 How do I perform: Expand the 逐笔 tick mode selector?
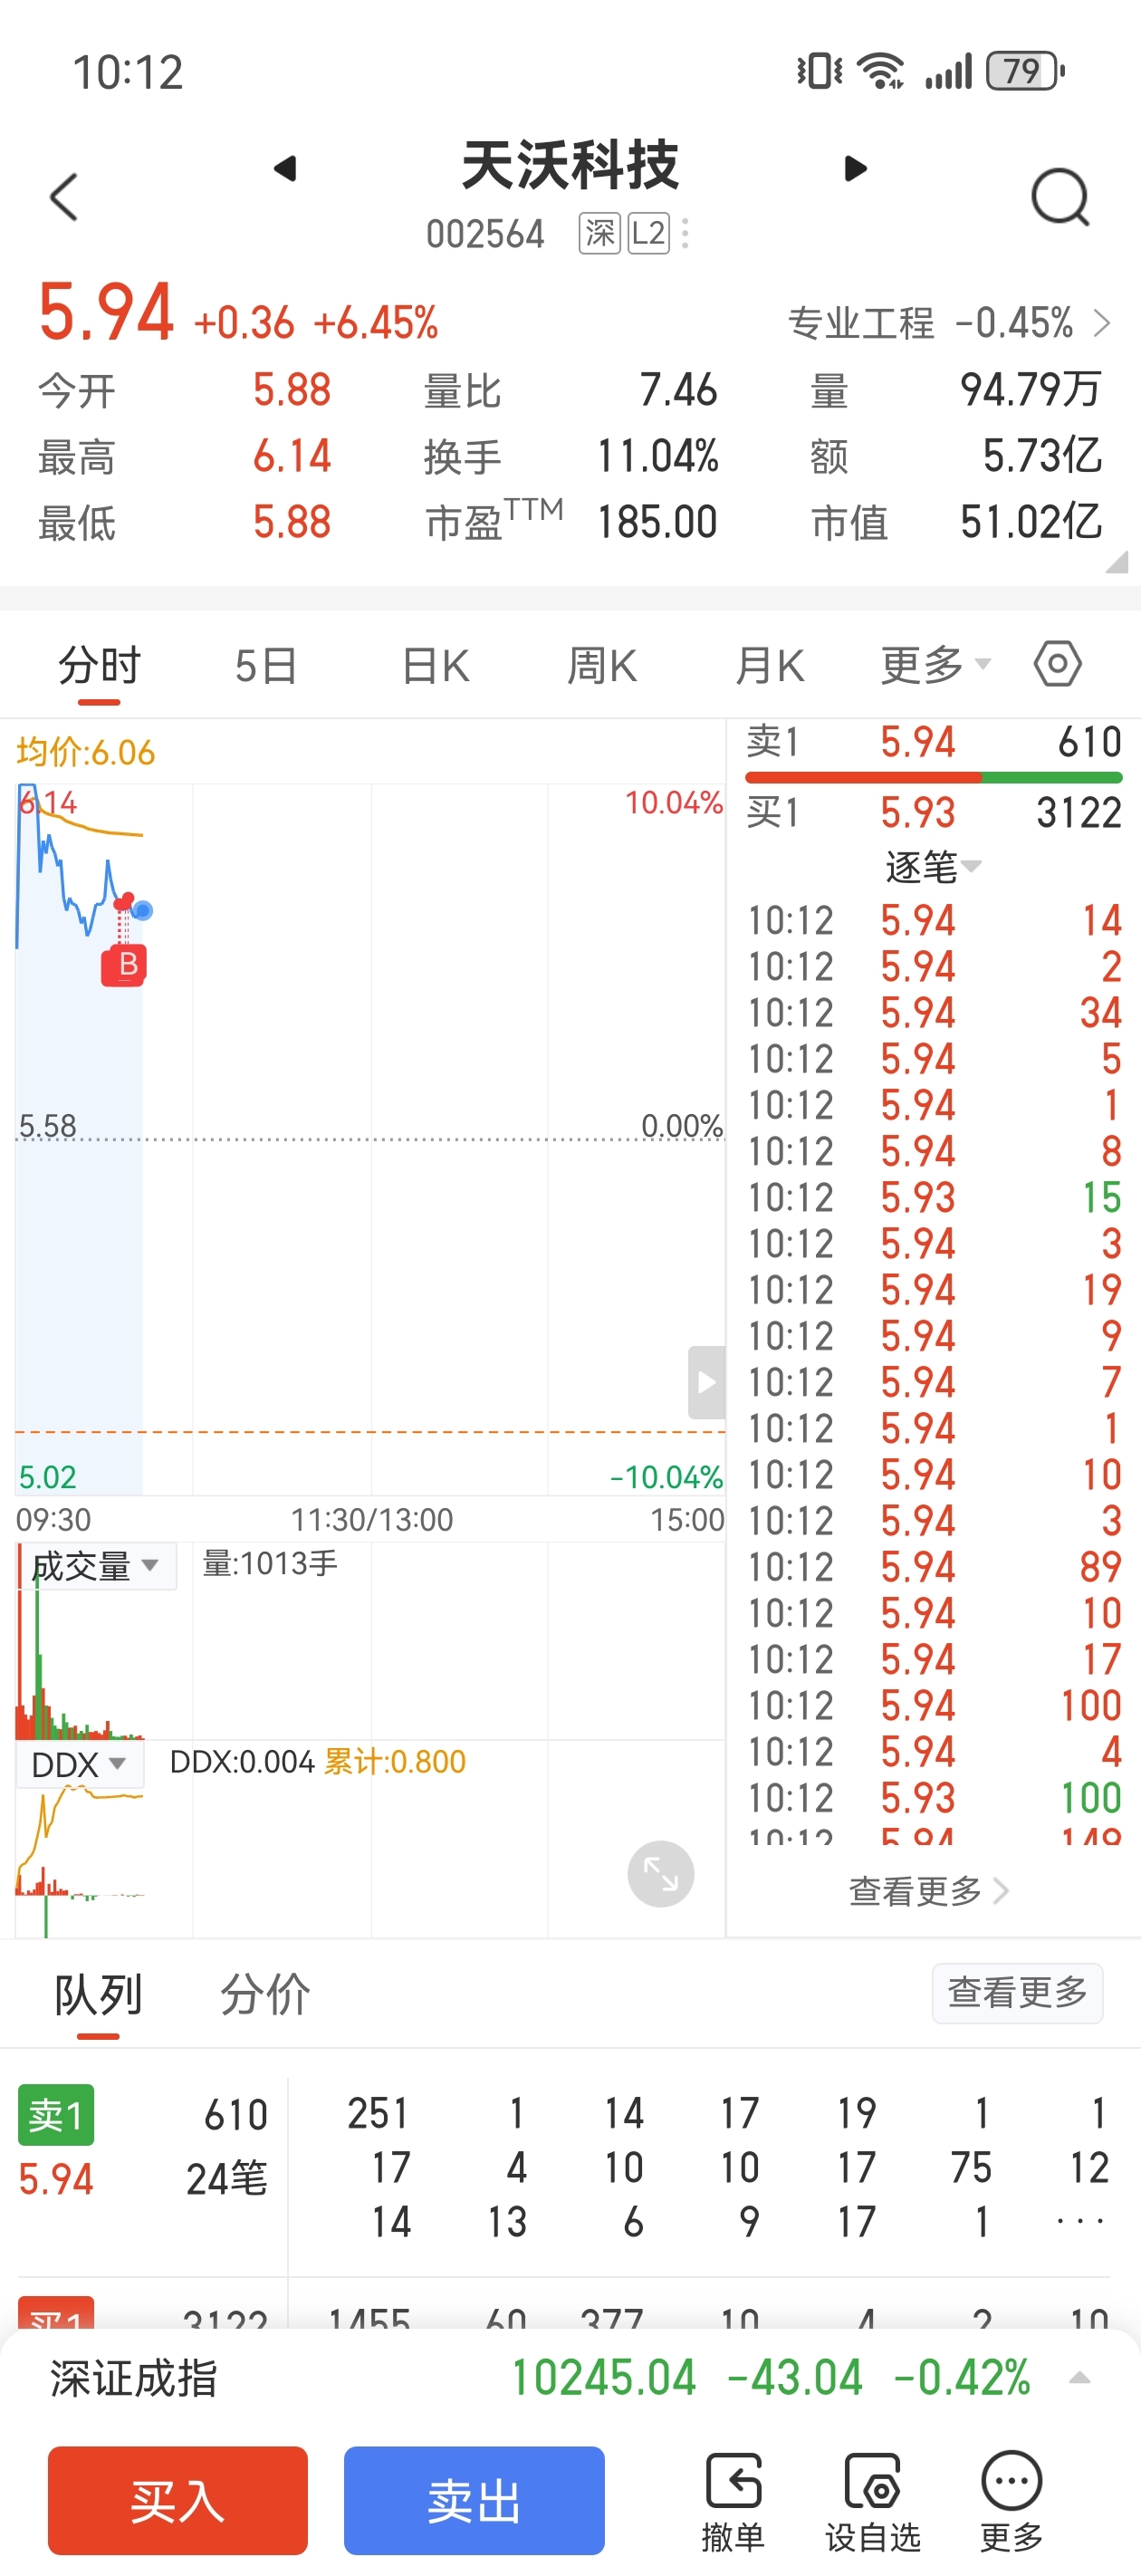(x=933, y=866)
